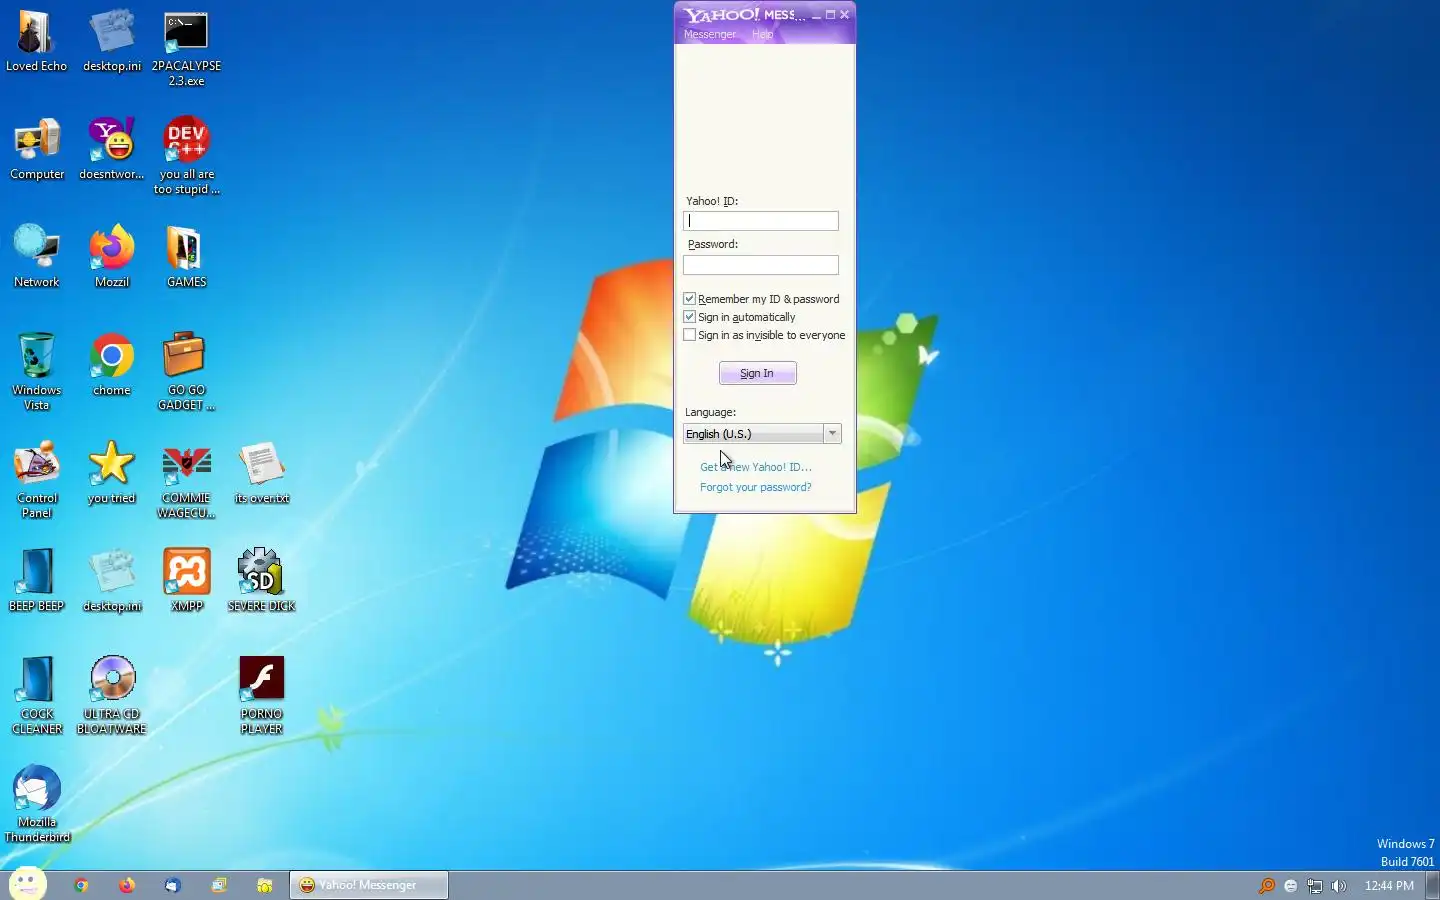Close the Yahoo! Messenger window

click(844, 15)
